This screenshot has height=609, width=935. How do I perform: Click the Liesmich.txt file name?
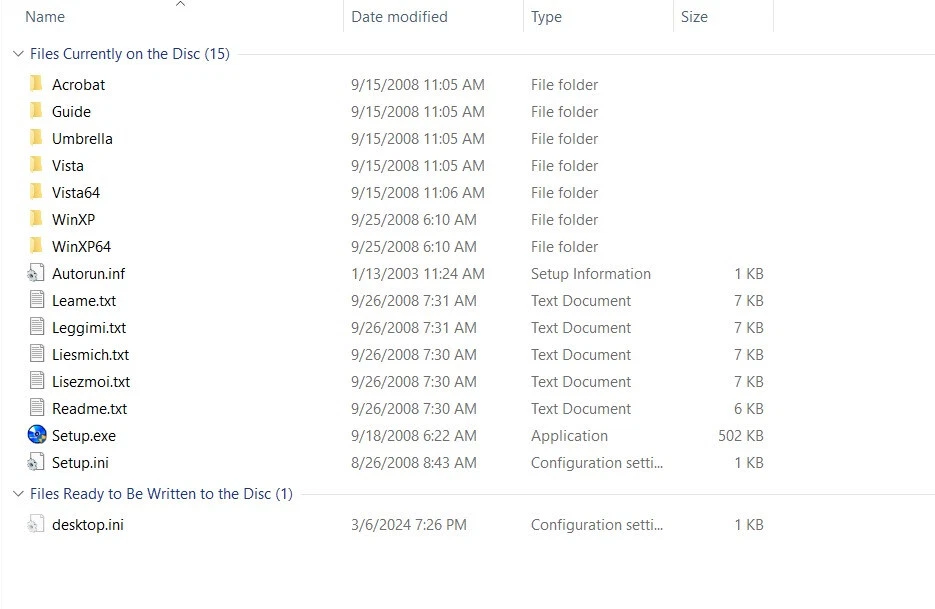(x=90, y=354)
